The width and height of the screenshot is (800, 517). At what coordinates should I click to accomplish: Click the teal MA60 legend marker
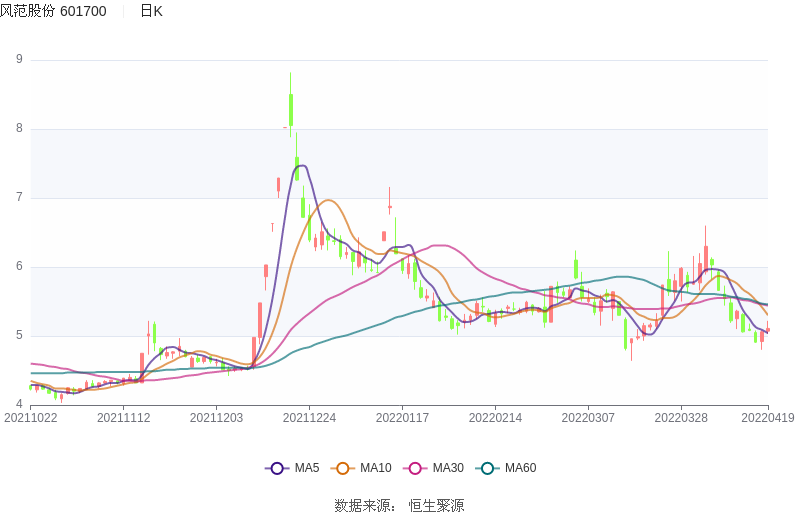[x=487, y=468]
